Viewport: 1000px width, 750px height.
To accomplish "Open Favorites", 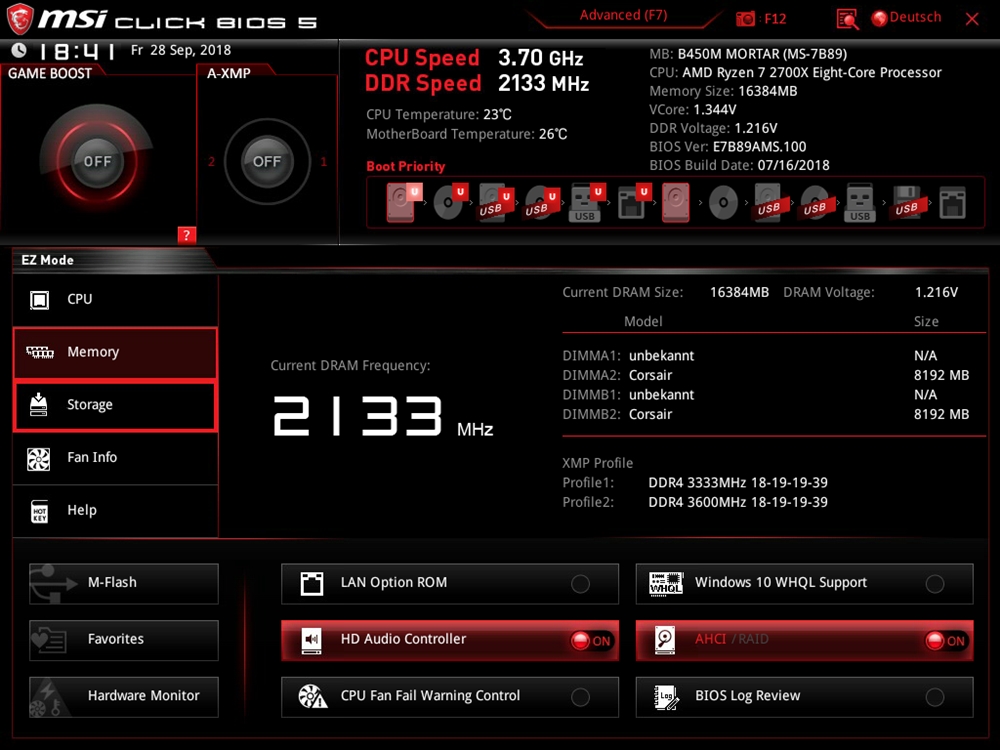I will [x=124, y=640].
